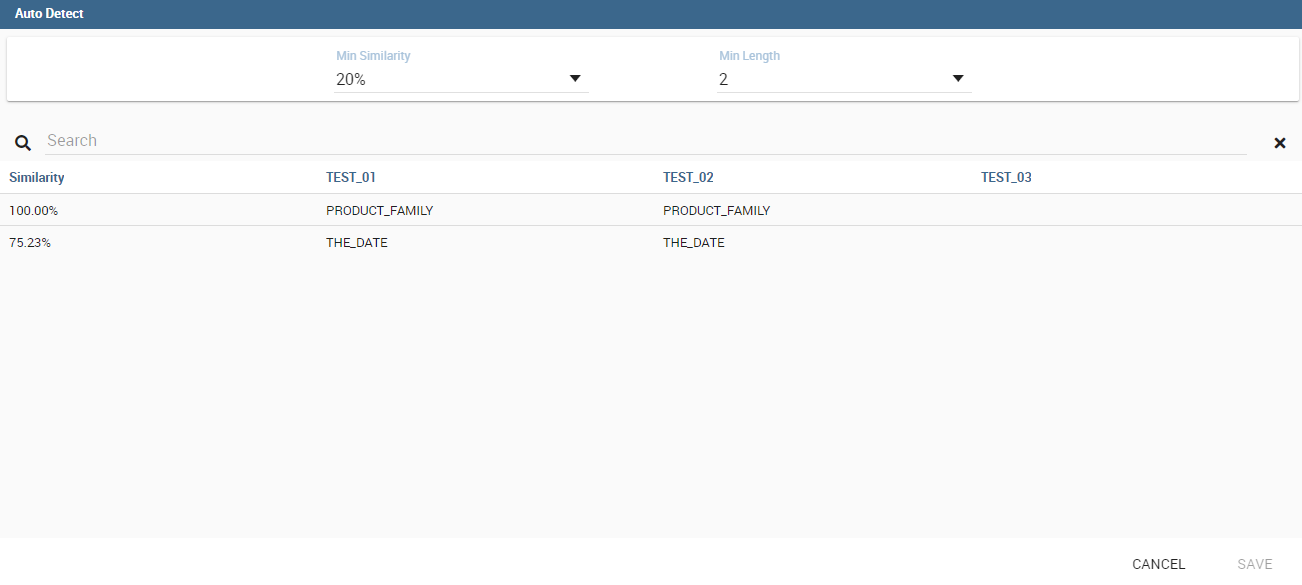The height and width of the screenshot is (585, 1302).
Task: Open the Min Length dropdown arrow
Action: click(958, 79)
